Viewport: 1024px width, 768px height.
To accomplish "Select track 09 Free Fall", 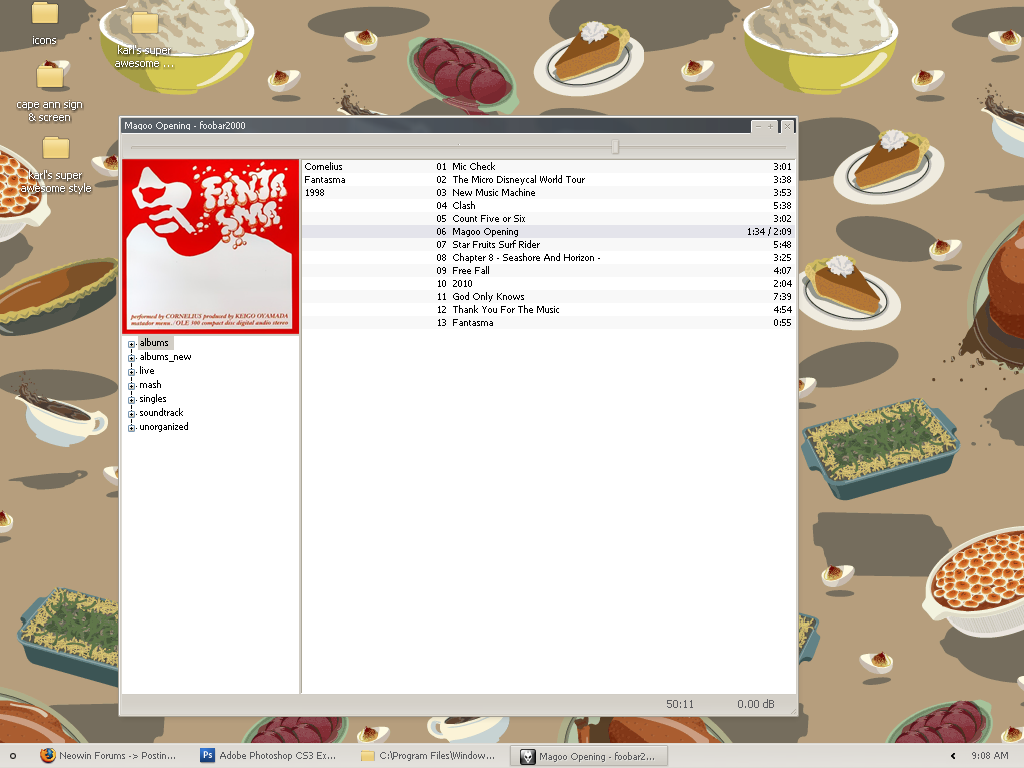I will pyautogui.click(x=547, y=271).
